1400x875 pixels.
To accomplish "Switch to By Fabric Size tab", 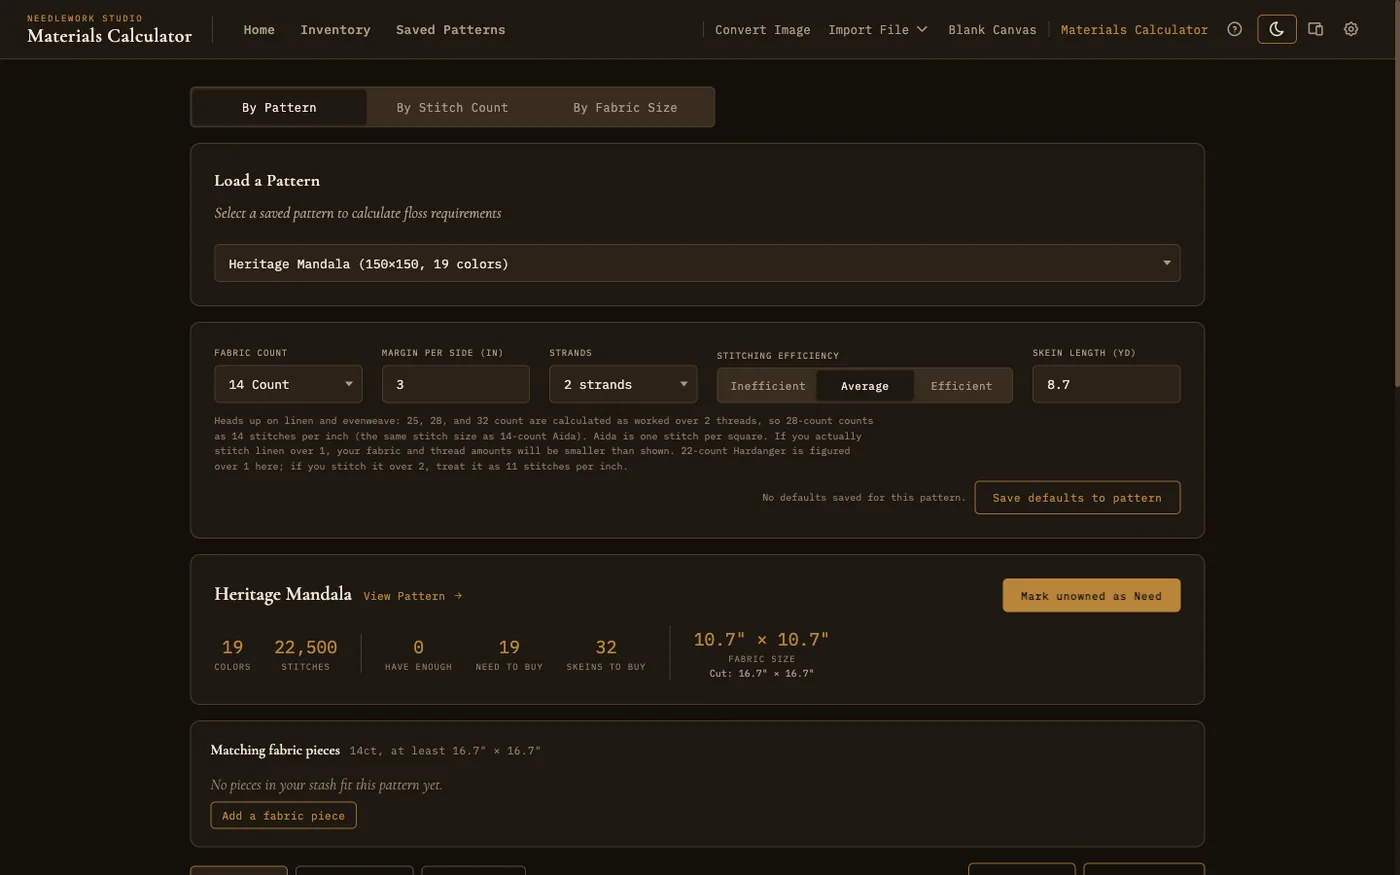I will (625, 107).
